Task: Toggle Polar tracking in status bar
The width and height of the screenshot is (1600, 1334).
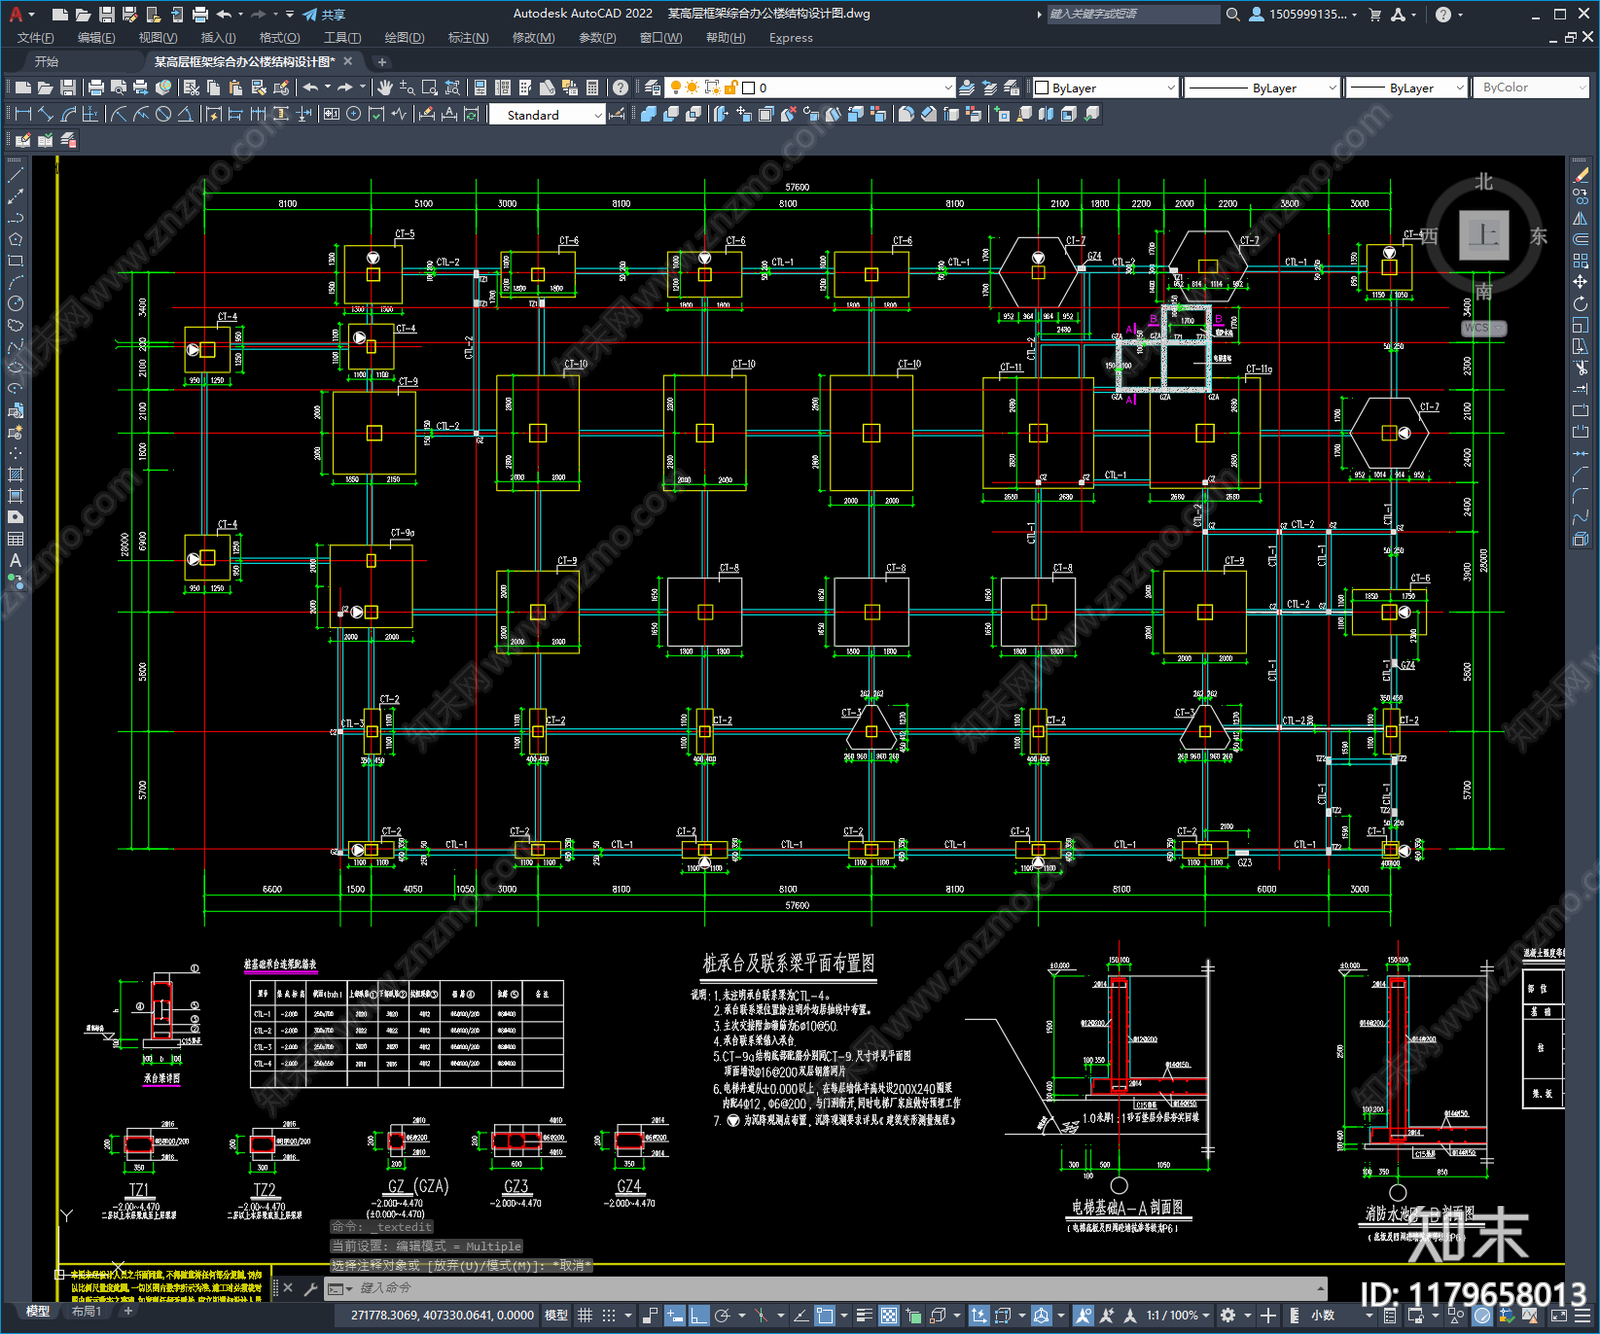Action: pyautogui.click(x=723, y=1316)
